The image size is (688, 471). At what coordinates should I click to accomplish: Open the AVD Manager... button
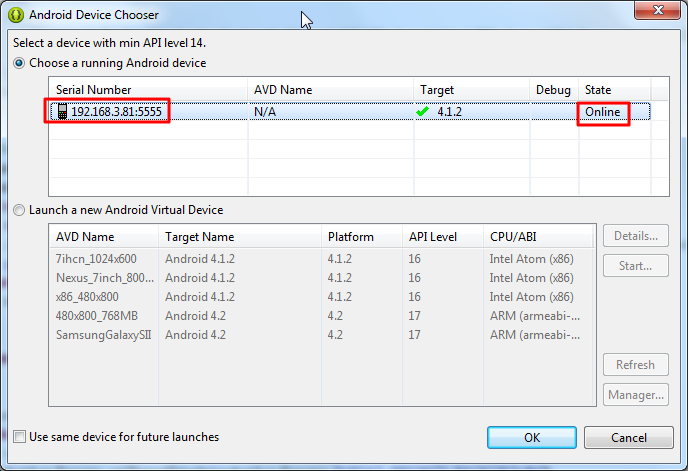point(636,395)
